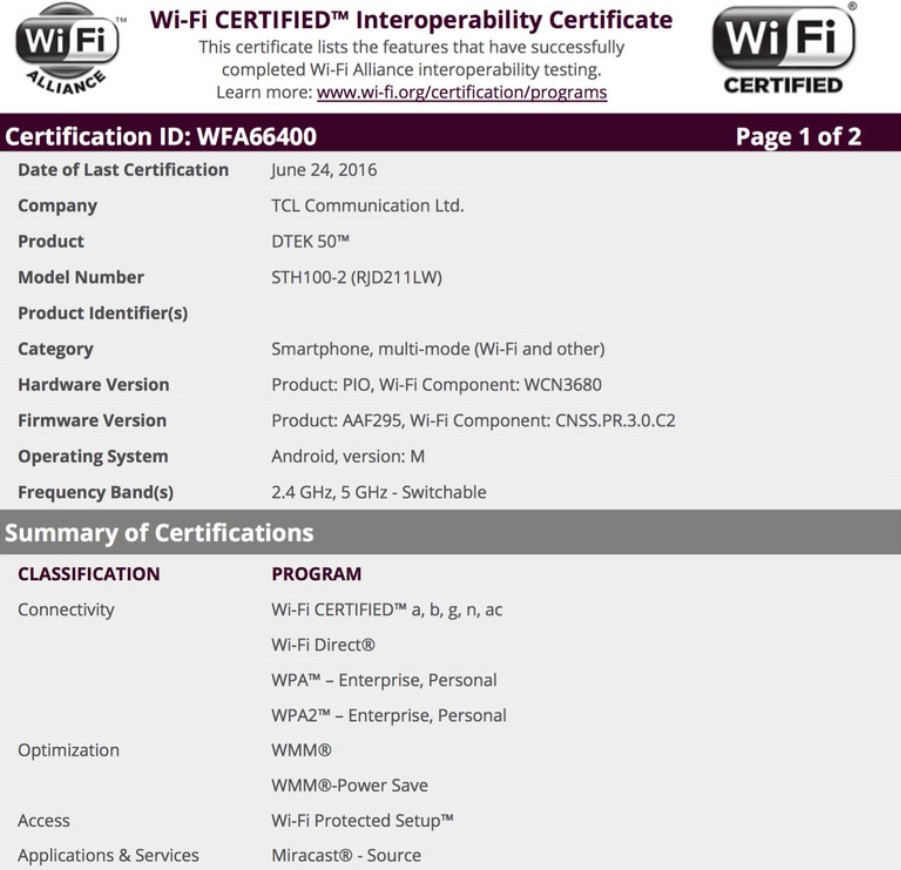Click the 'PROGRAM' column header
This screenshot has height=870, width=901.
pyautogui.click(x=316, y=574)
